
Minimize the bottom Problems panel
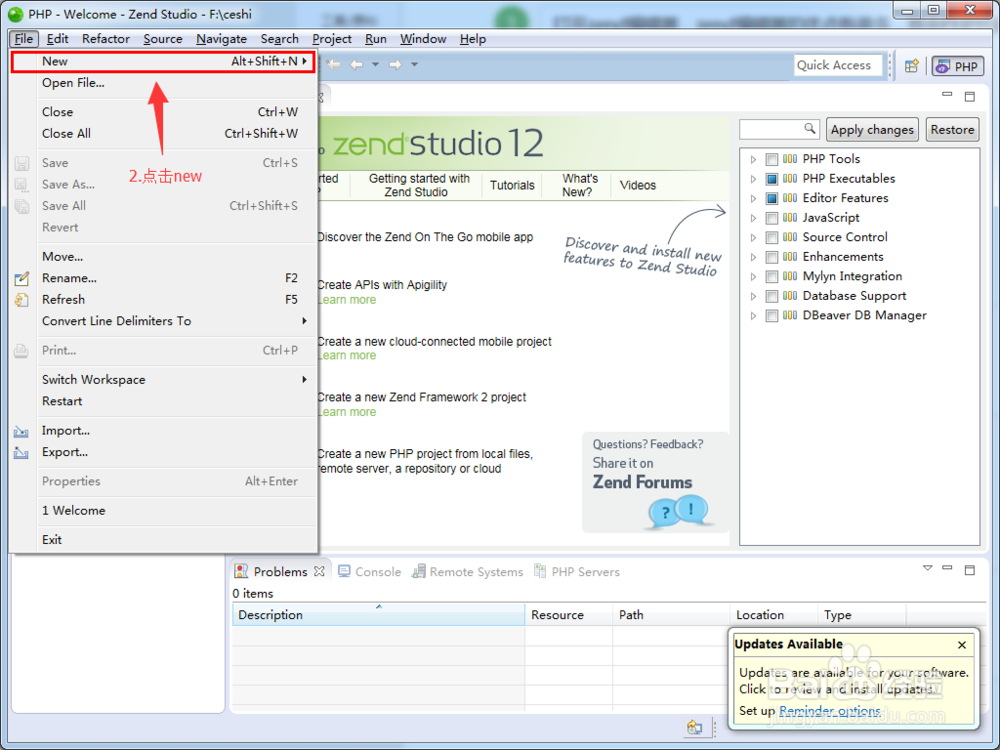(x=947, y=568)
